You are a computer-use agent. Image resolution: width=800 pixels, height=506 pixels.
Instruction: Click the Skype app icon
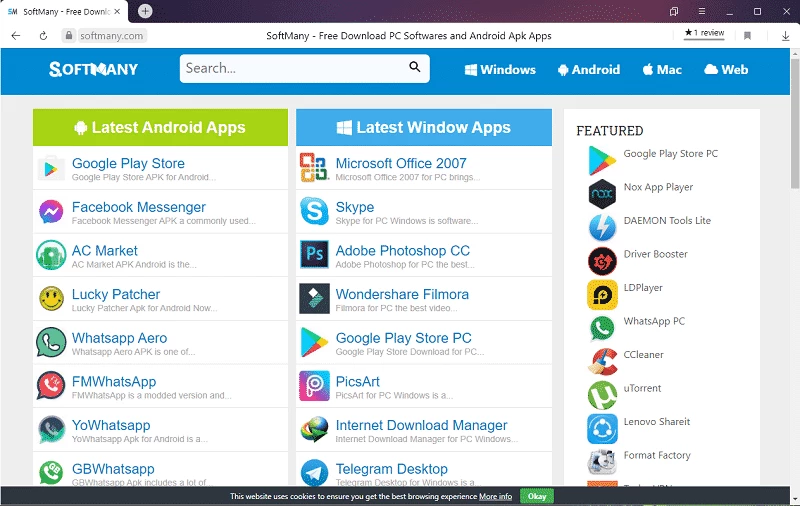(314, 211)
